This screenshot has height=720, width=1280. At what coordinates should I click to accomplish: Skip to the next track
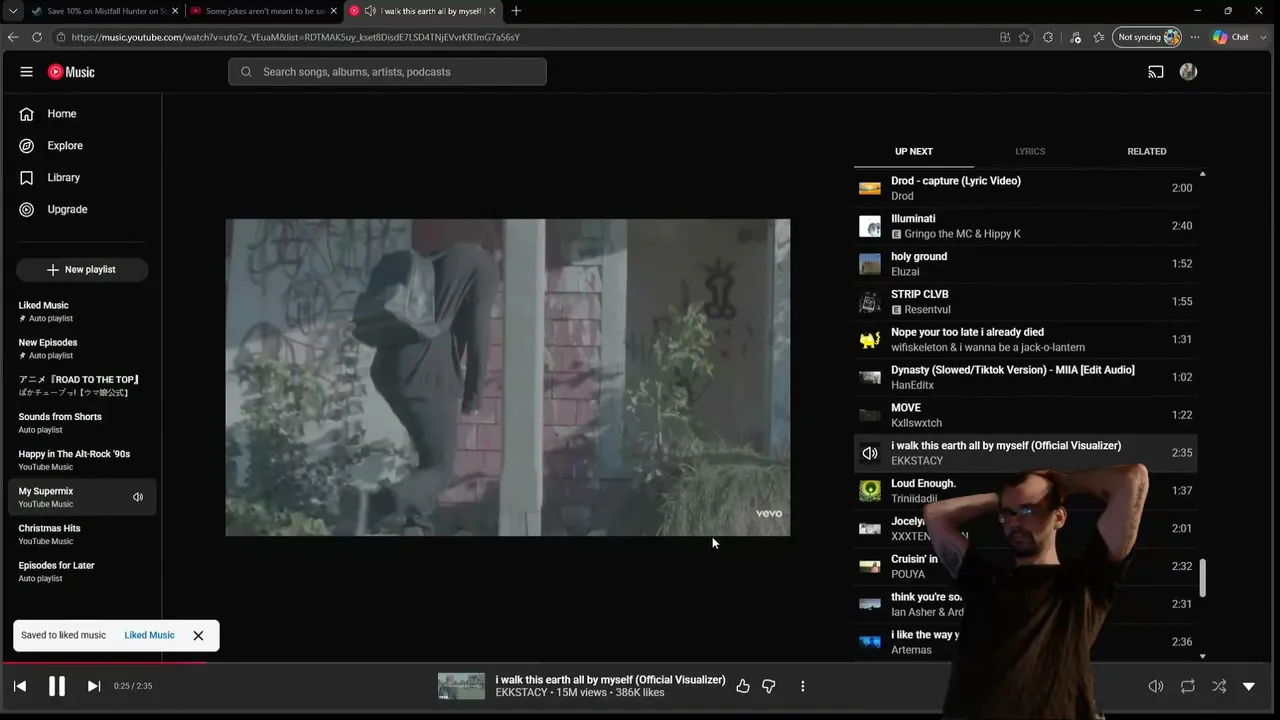pos(94,686)
